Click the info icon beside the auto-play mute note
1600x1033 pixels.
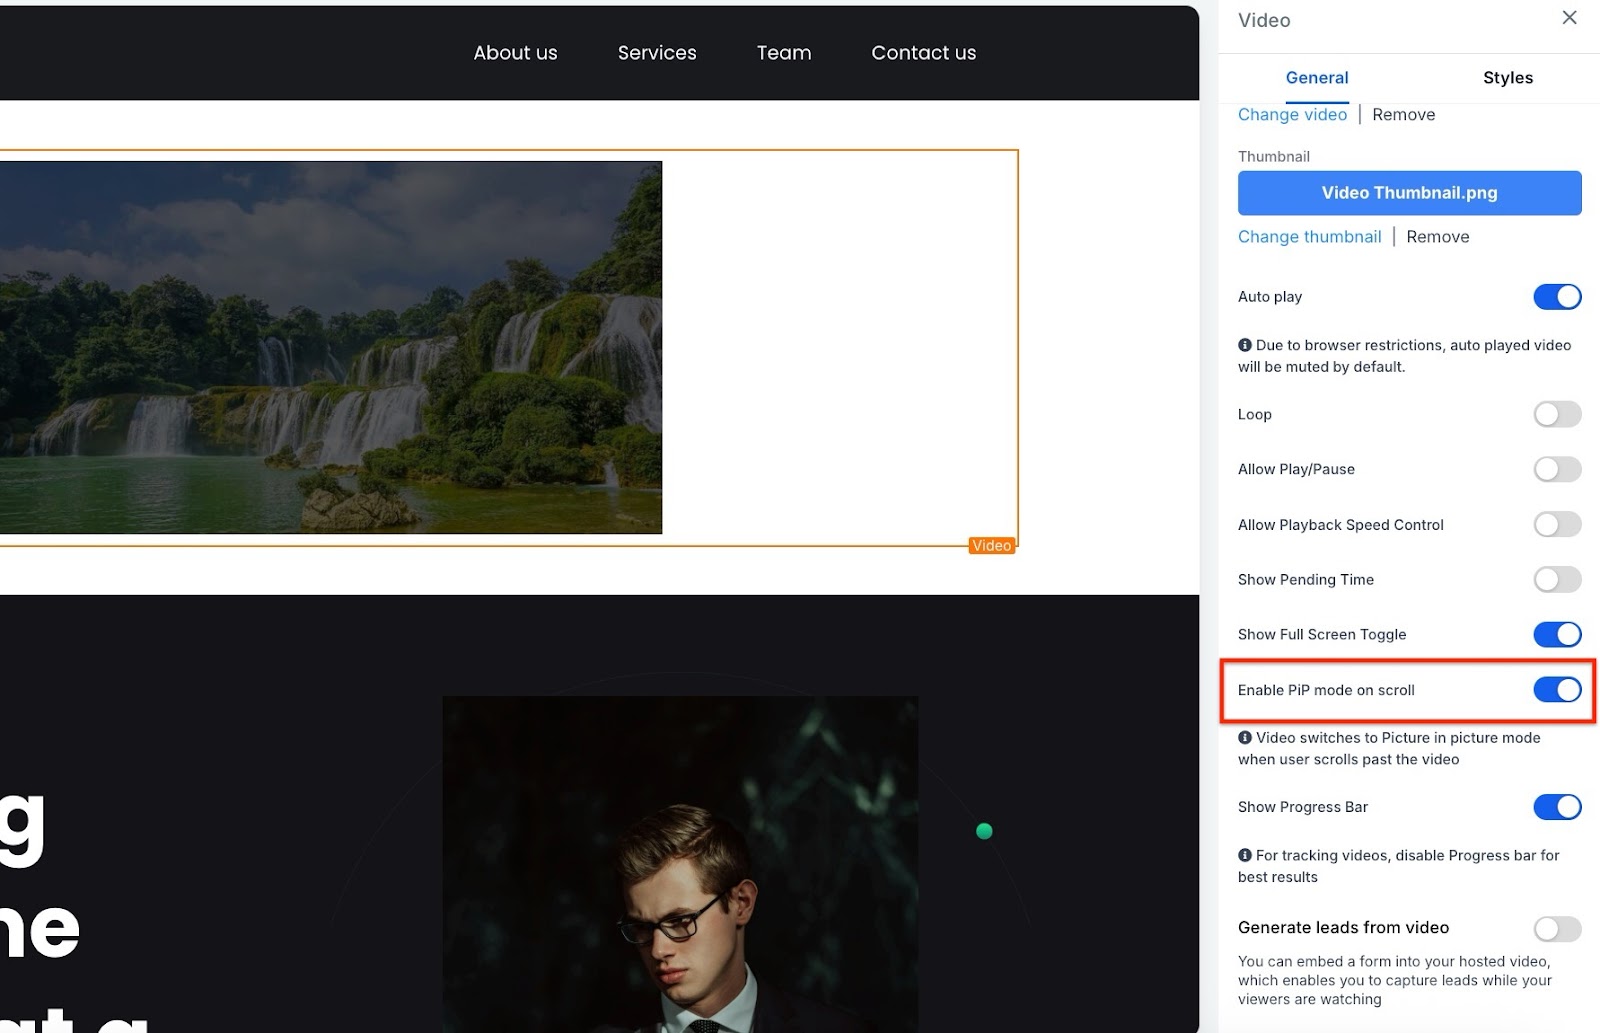pos(1244,345)
